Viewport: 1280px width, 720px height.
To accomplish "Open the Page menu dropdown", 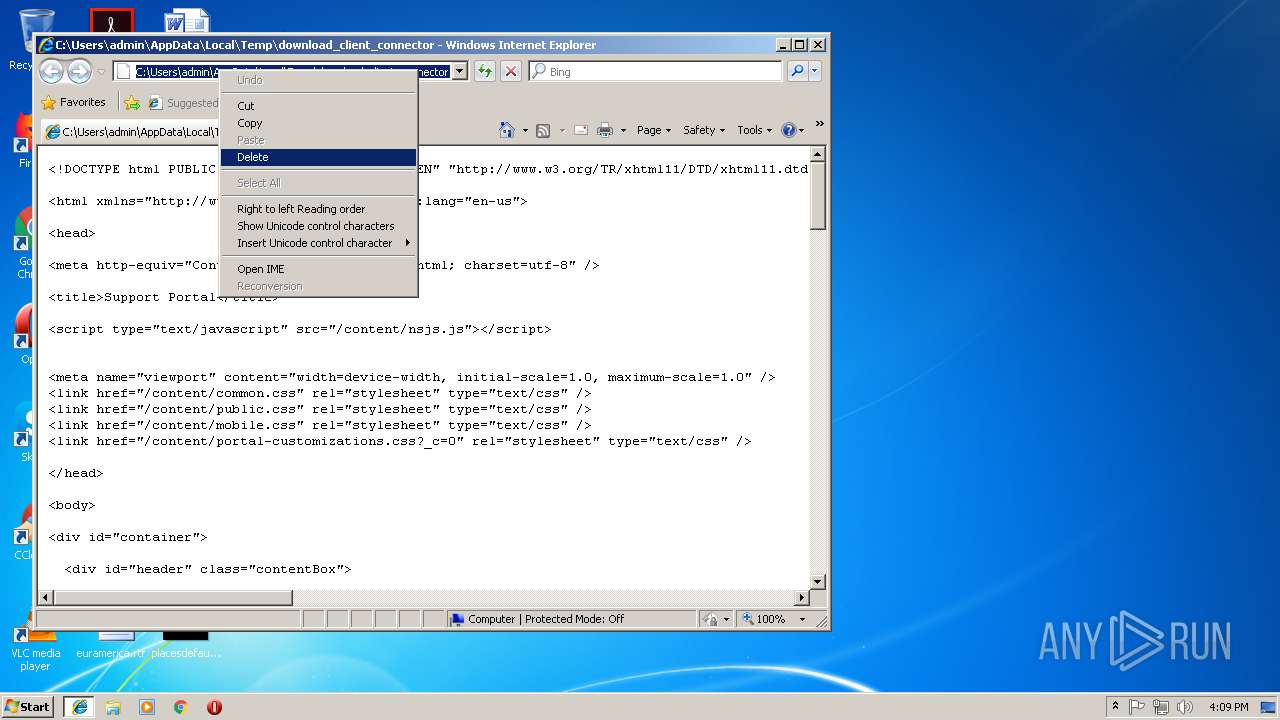I will pyautogui.click(x=653, y=130).
